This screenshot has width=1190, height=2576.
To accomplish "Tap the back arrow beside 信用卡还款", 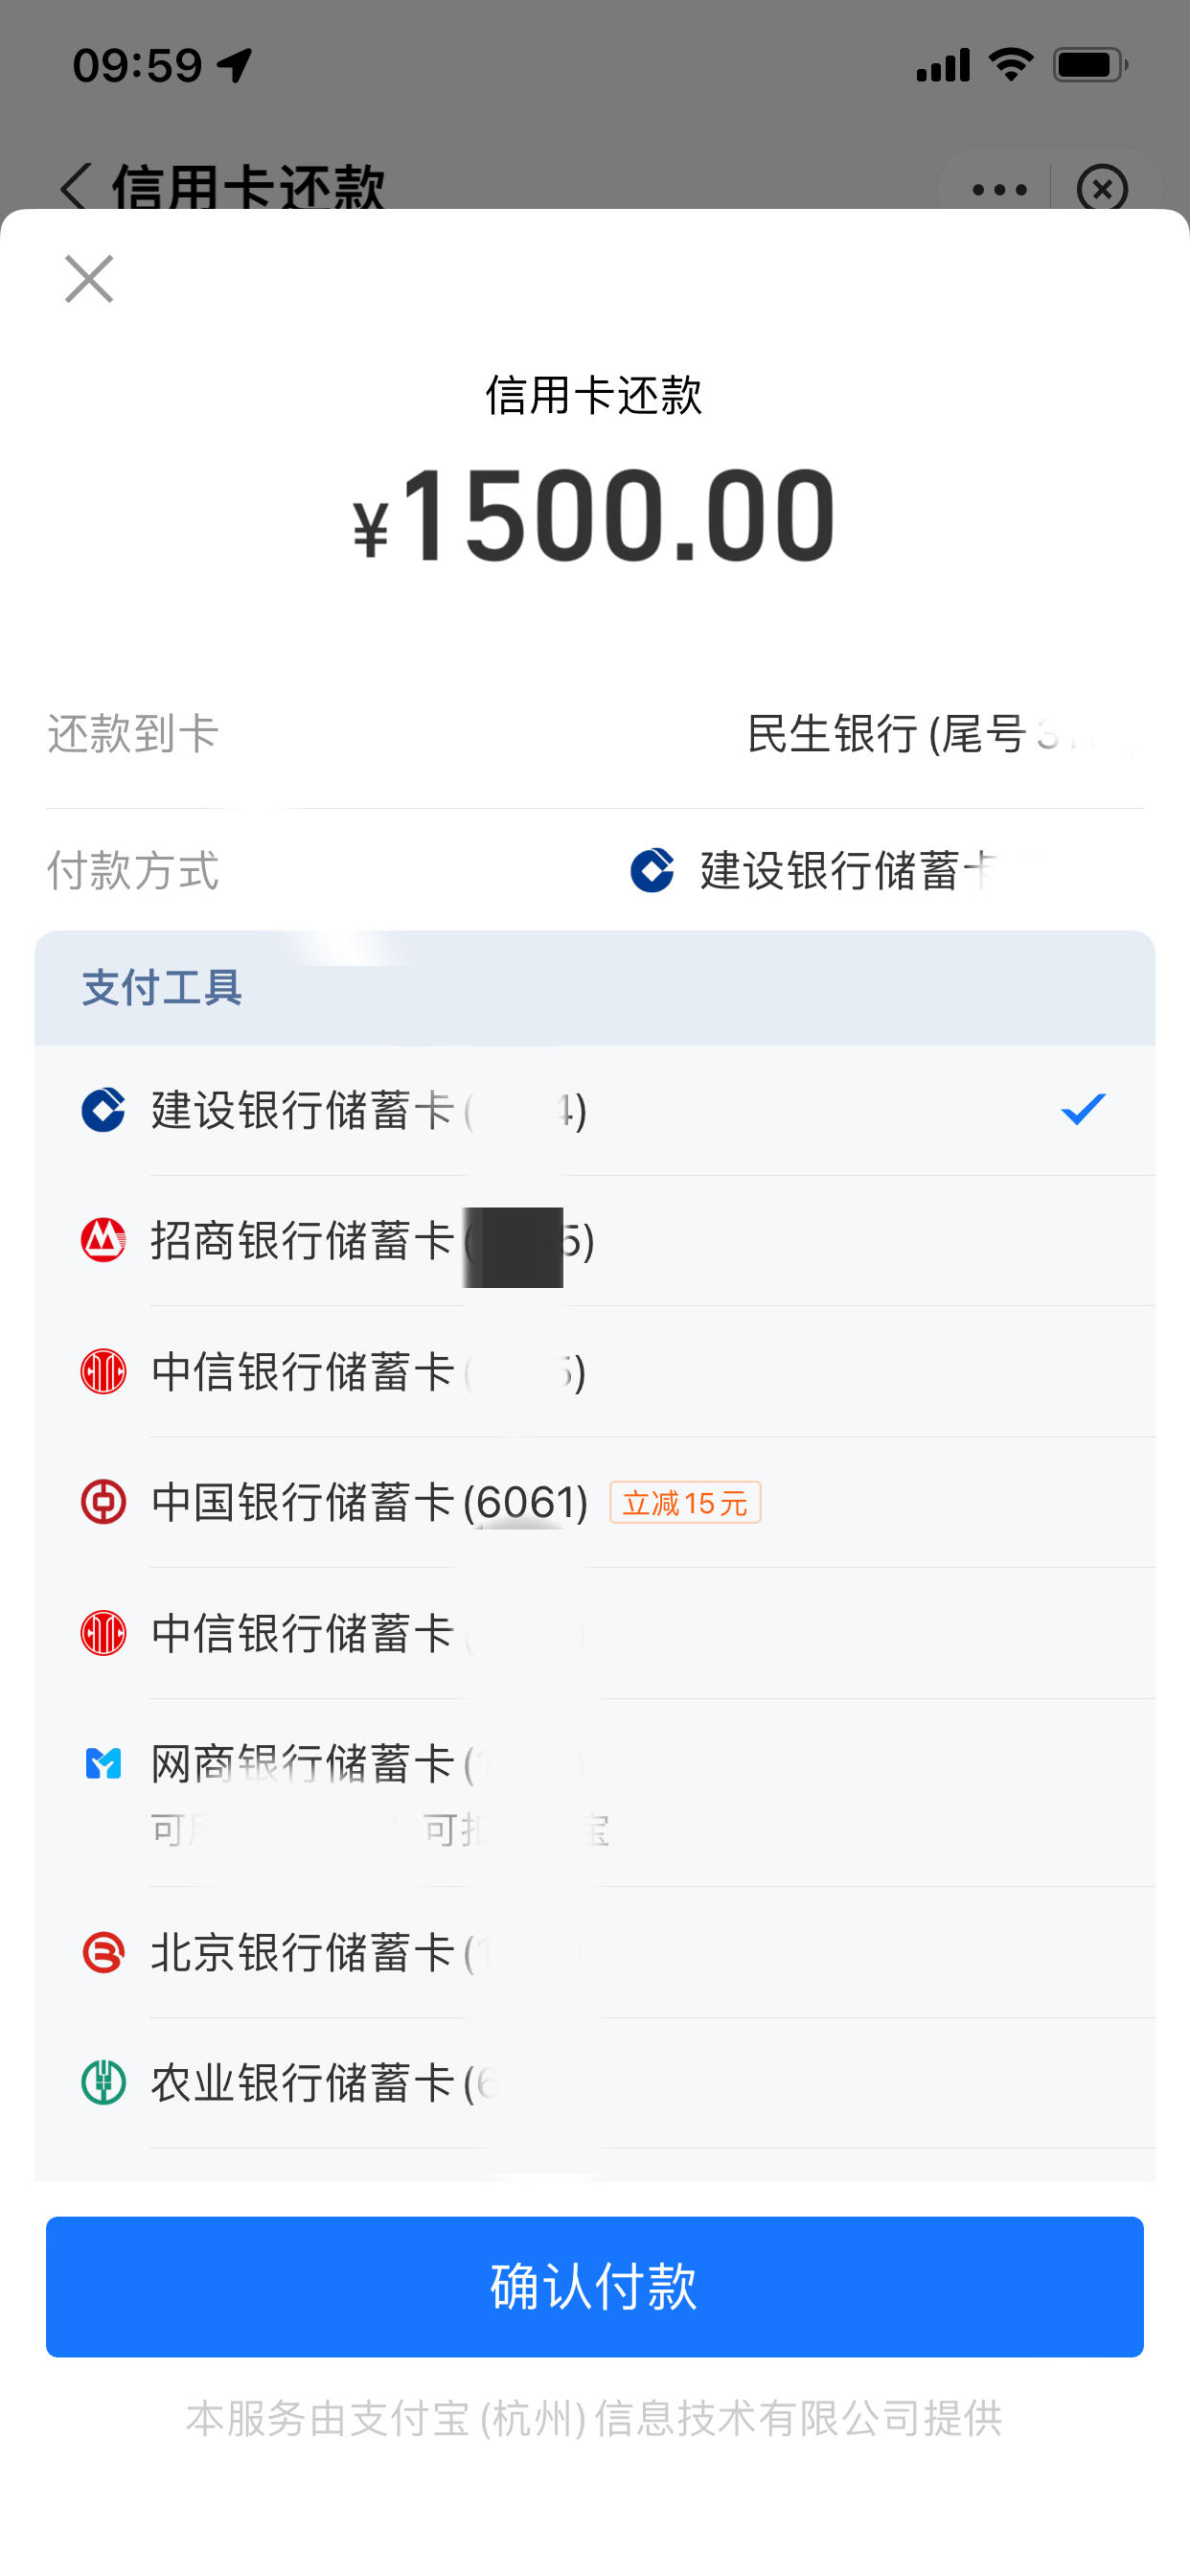I will [75, 187].
